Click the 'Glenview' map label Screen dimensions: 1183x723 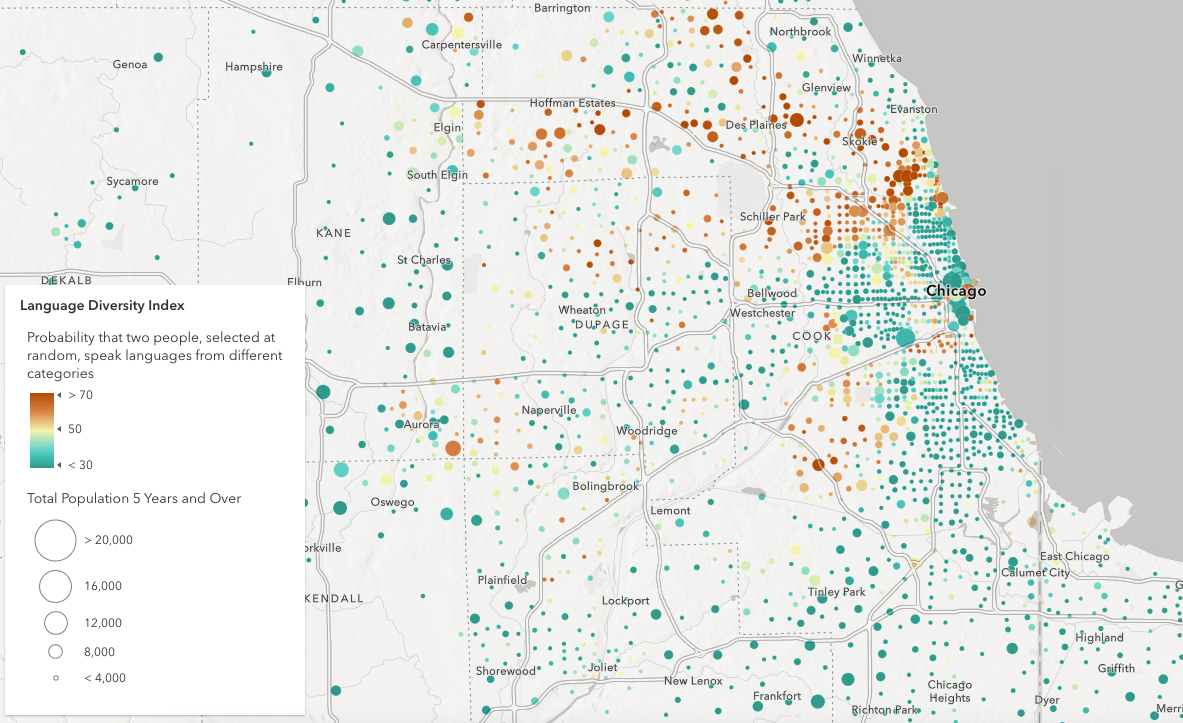tap(826, 88)
